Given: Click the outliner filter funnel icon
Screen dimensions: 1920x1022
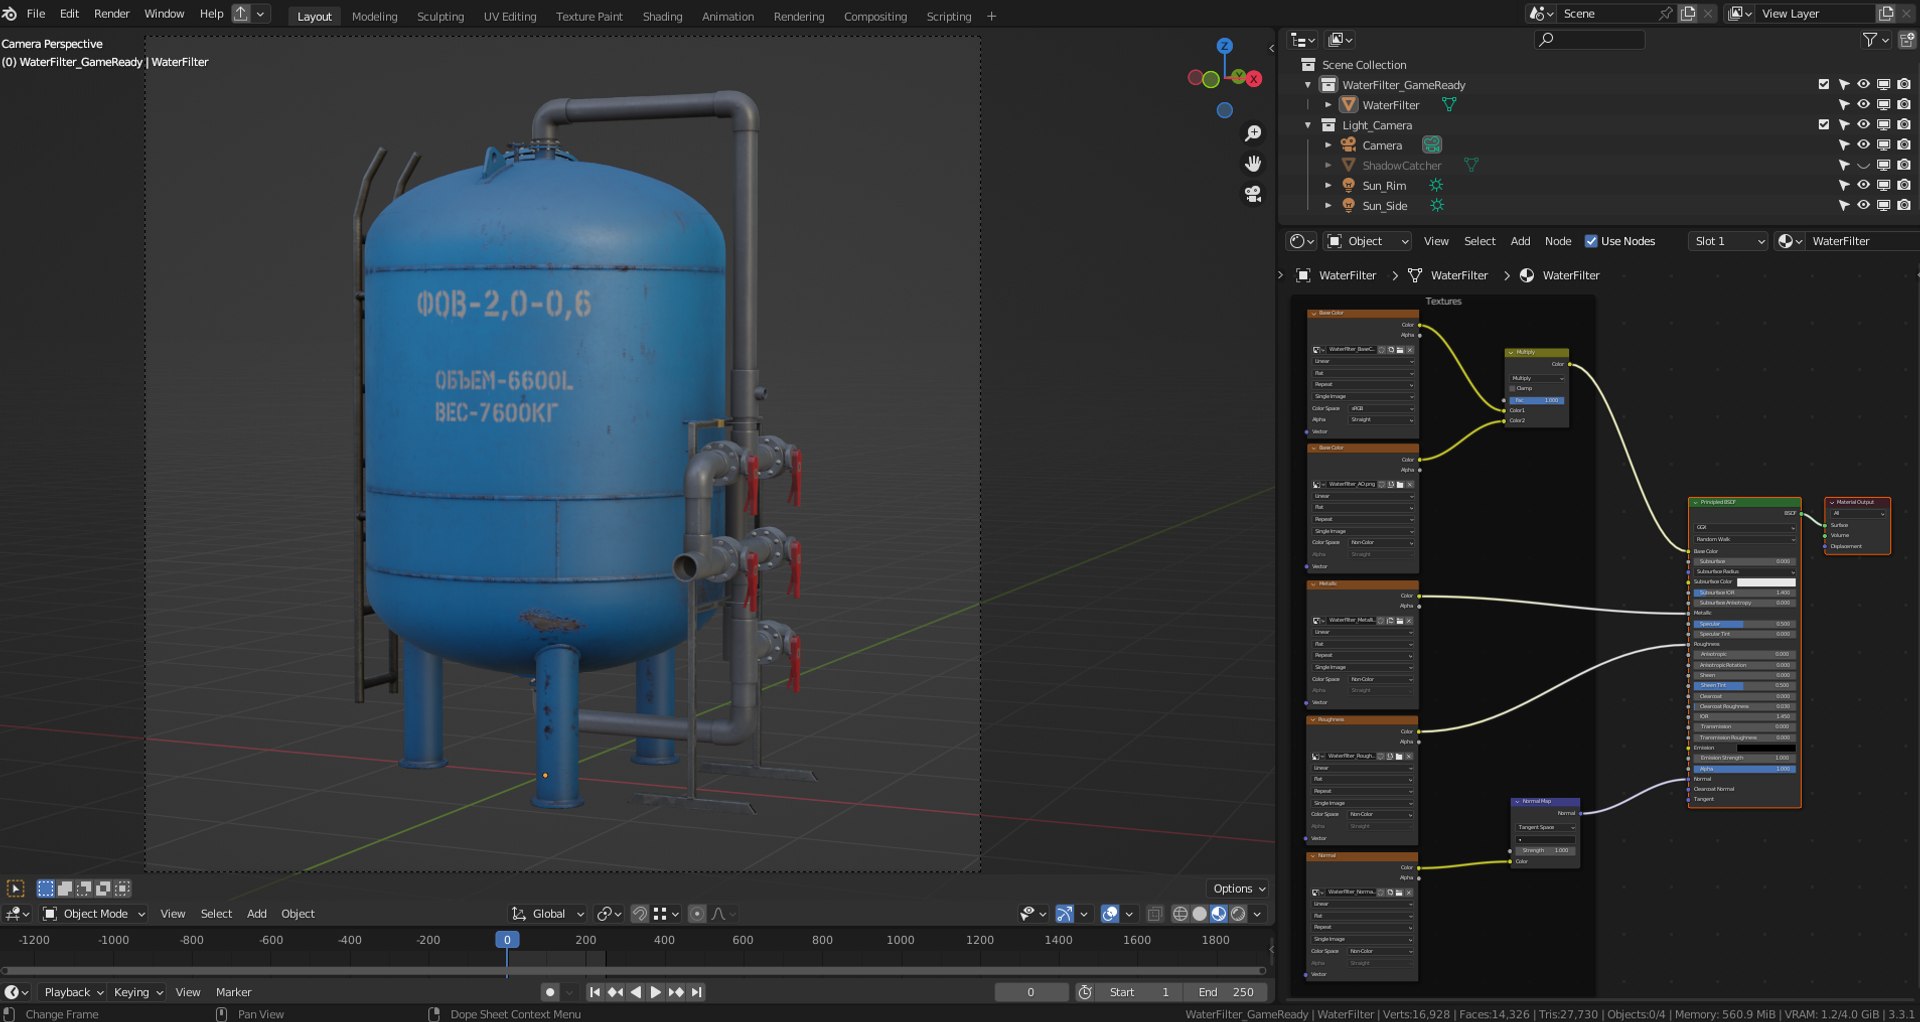Looking at the screenshot, I should click(x=1869, y=39).
